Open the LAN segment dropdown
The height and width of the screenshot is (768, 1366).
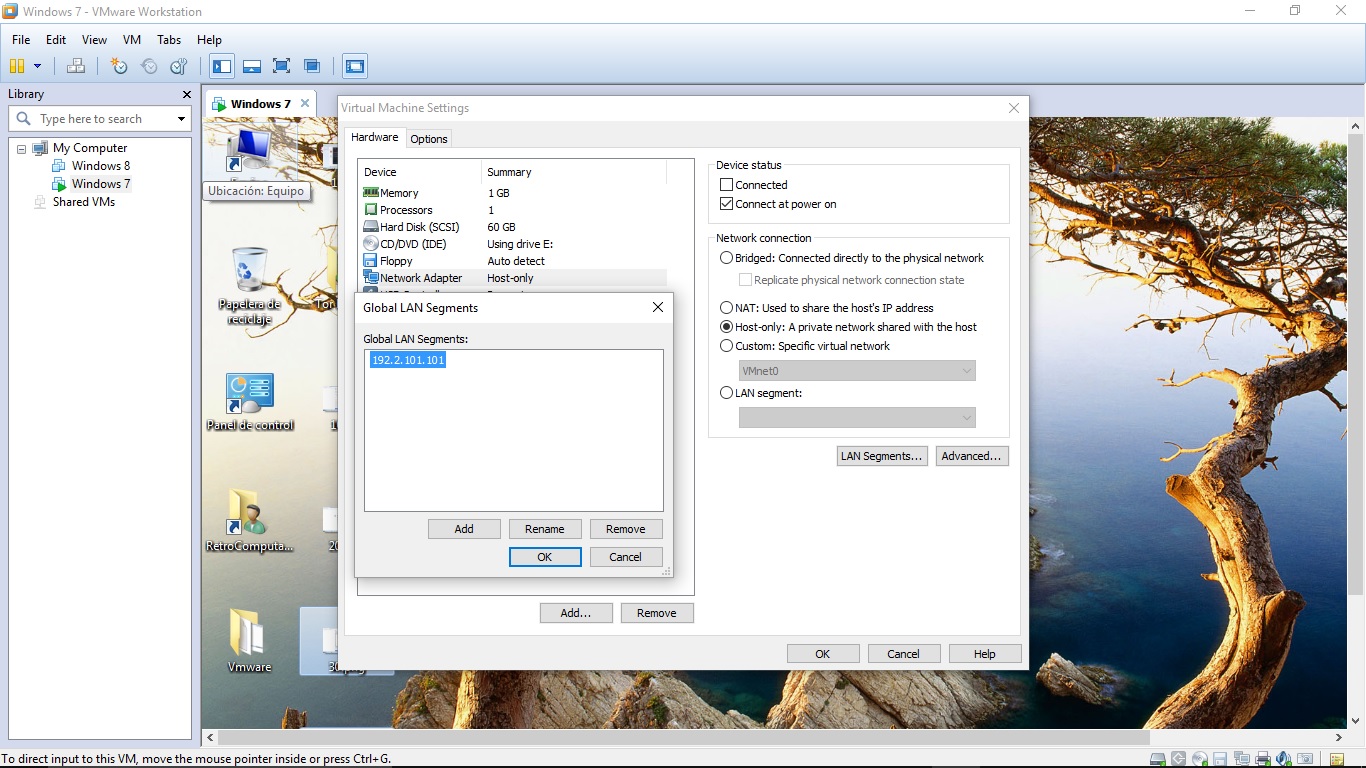[857, 418]
